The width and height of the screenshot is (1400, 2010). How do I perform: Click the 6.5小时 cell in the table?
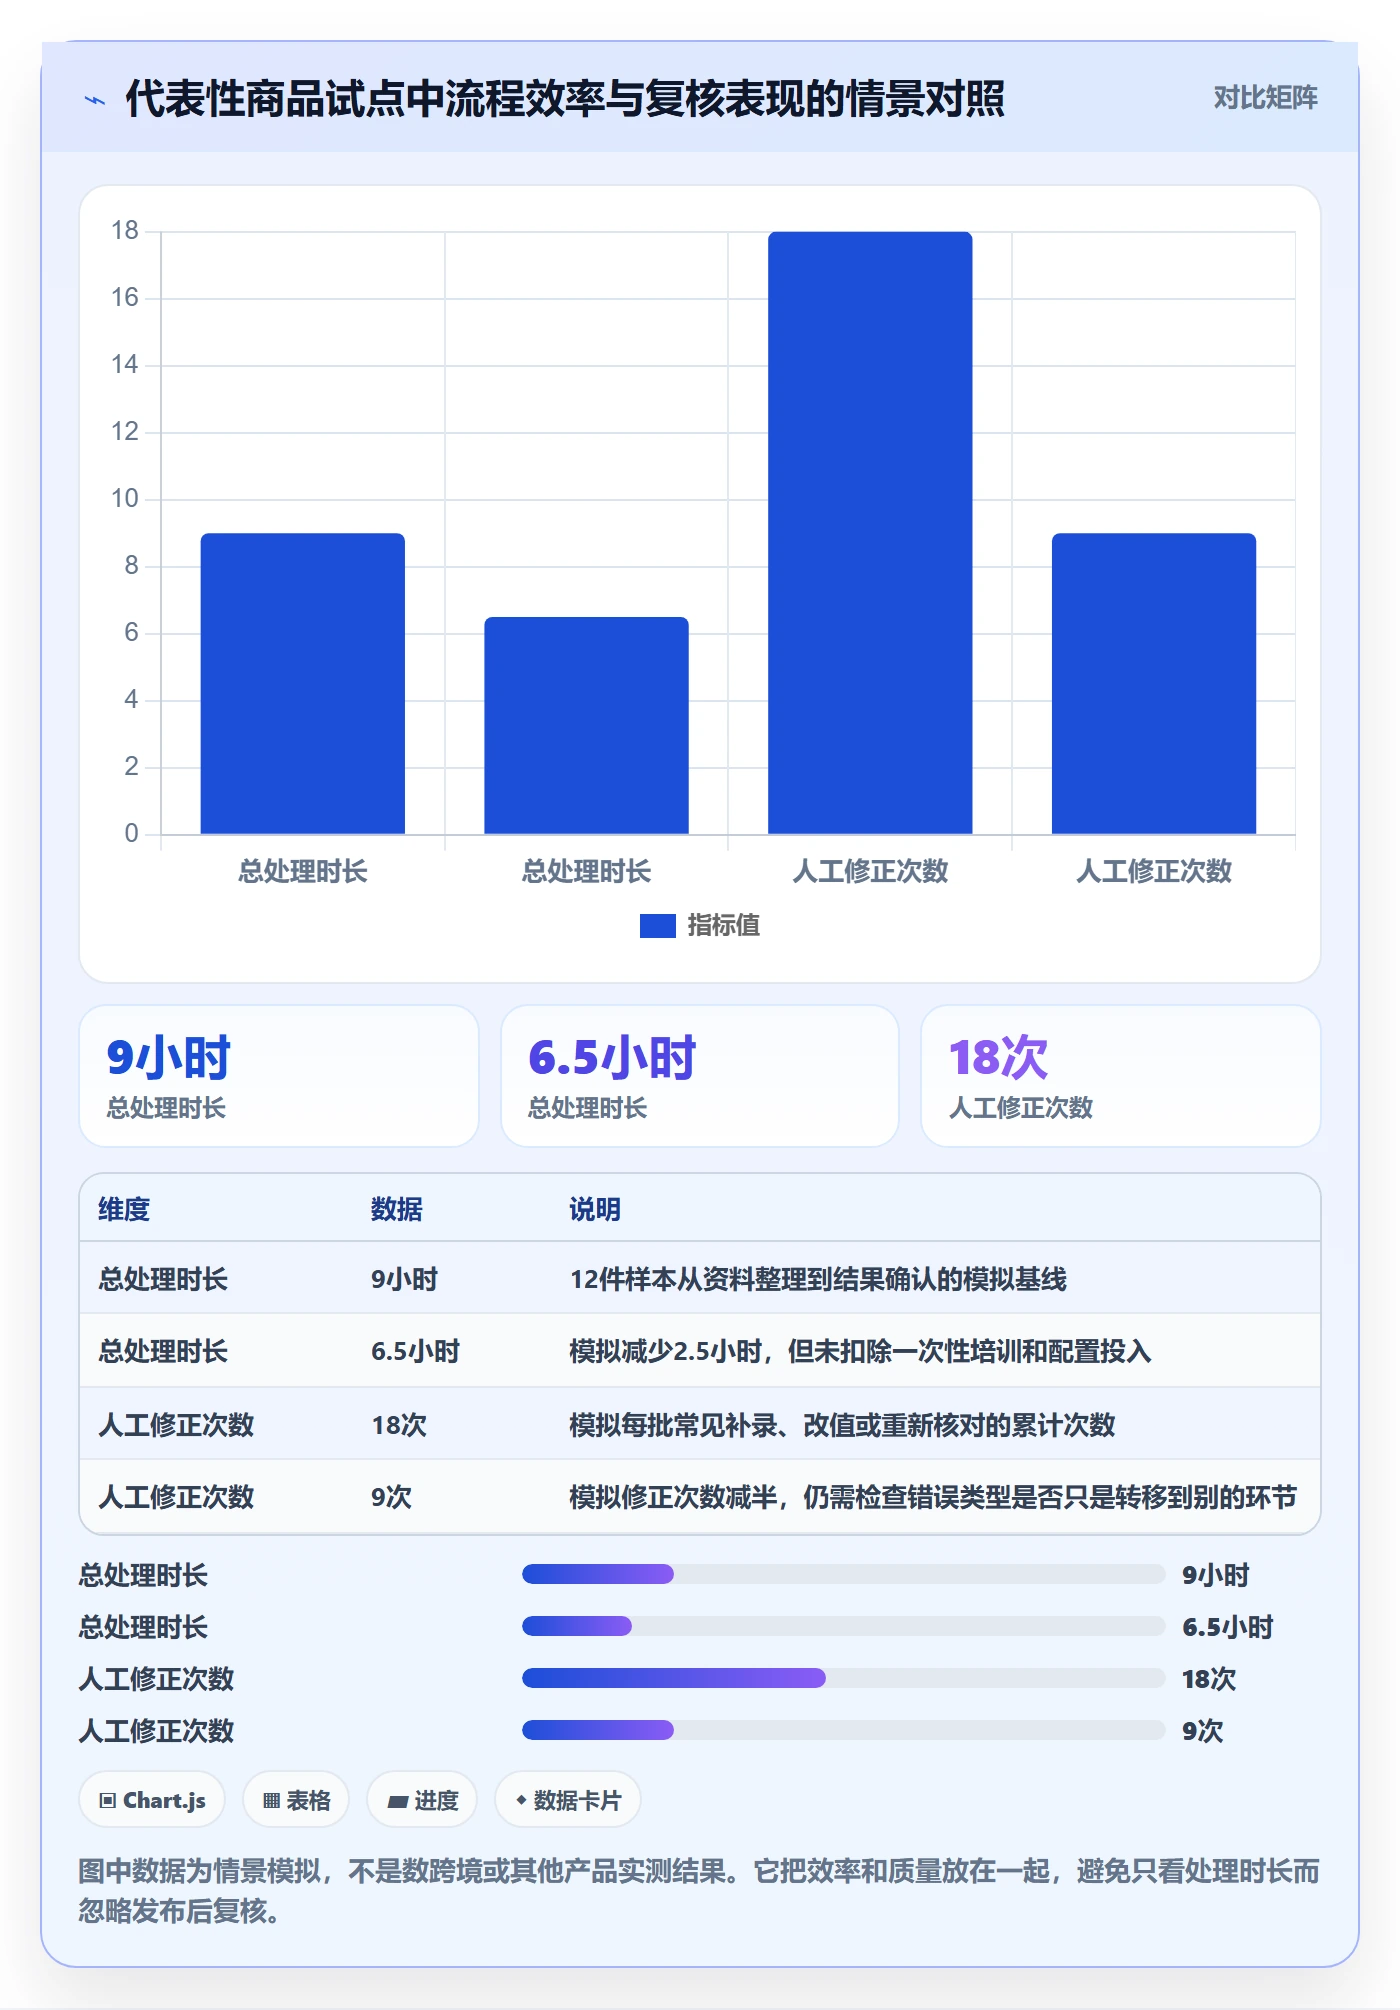415,1351
